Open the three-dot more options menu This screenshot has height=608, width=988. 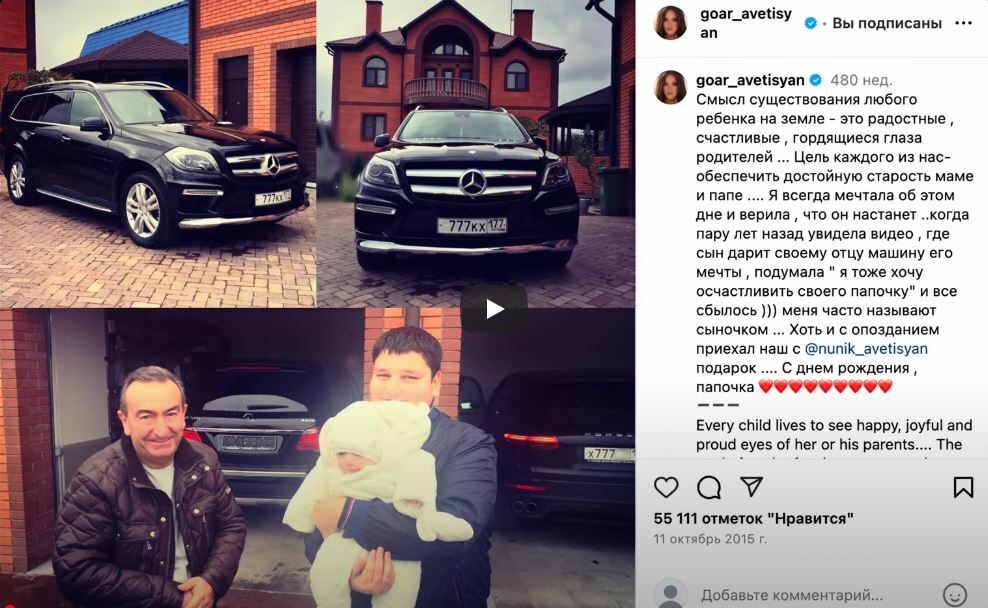pyautogui.click(x=963, y=23)
